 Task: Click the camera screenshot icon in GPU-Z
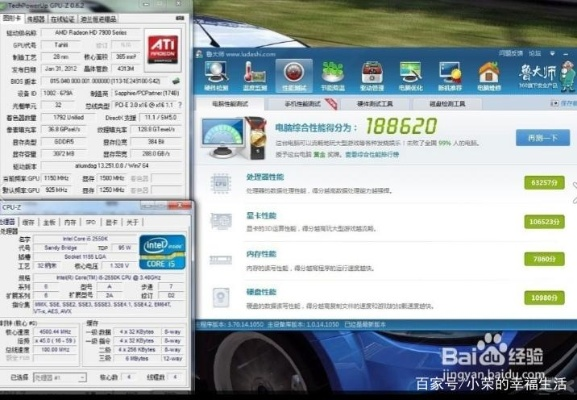[x=180, y=18]
